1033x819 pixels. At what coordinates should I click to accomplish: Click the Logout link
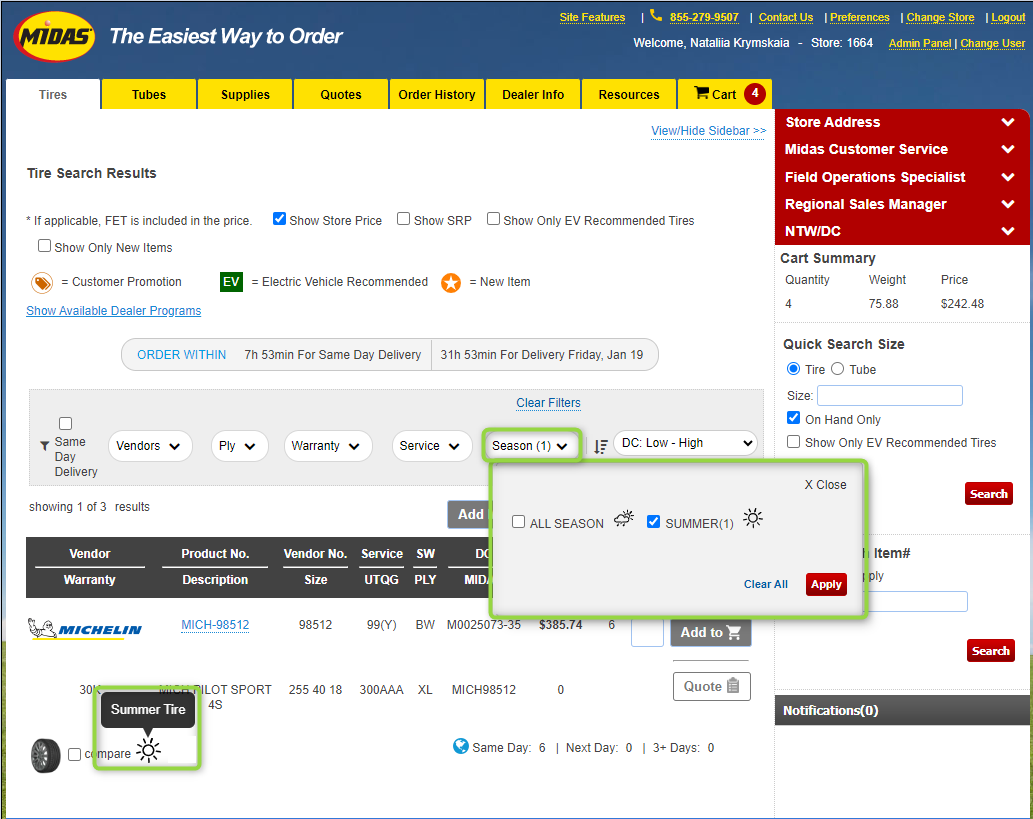click(x=1008, y=17)
